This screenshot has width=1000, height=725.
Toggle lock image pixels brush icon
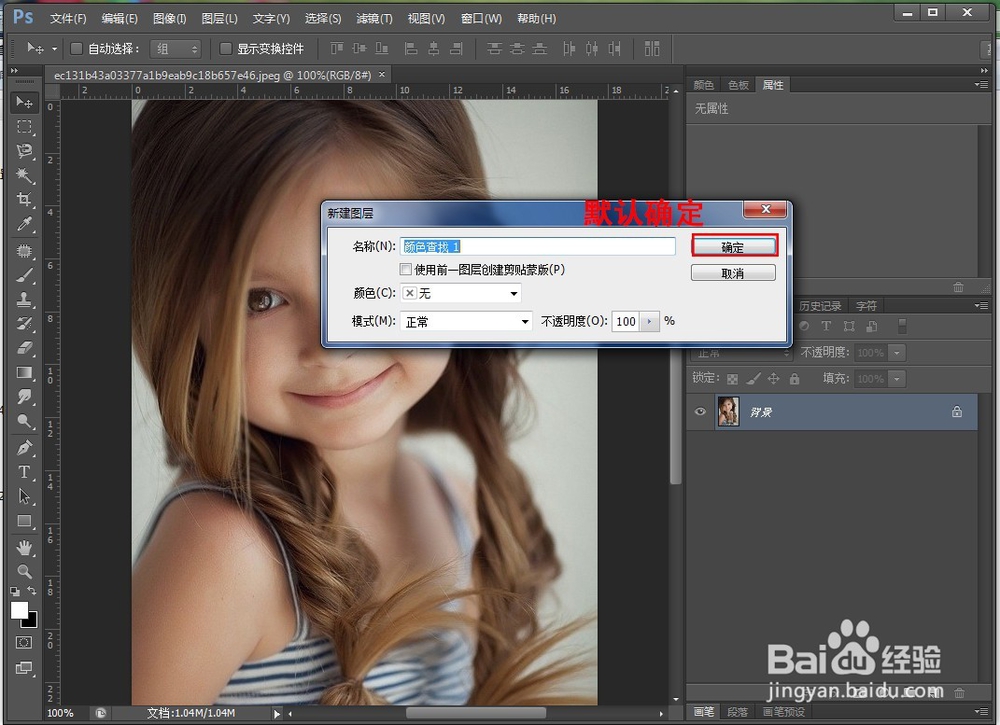tap(753, 379)
